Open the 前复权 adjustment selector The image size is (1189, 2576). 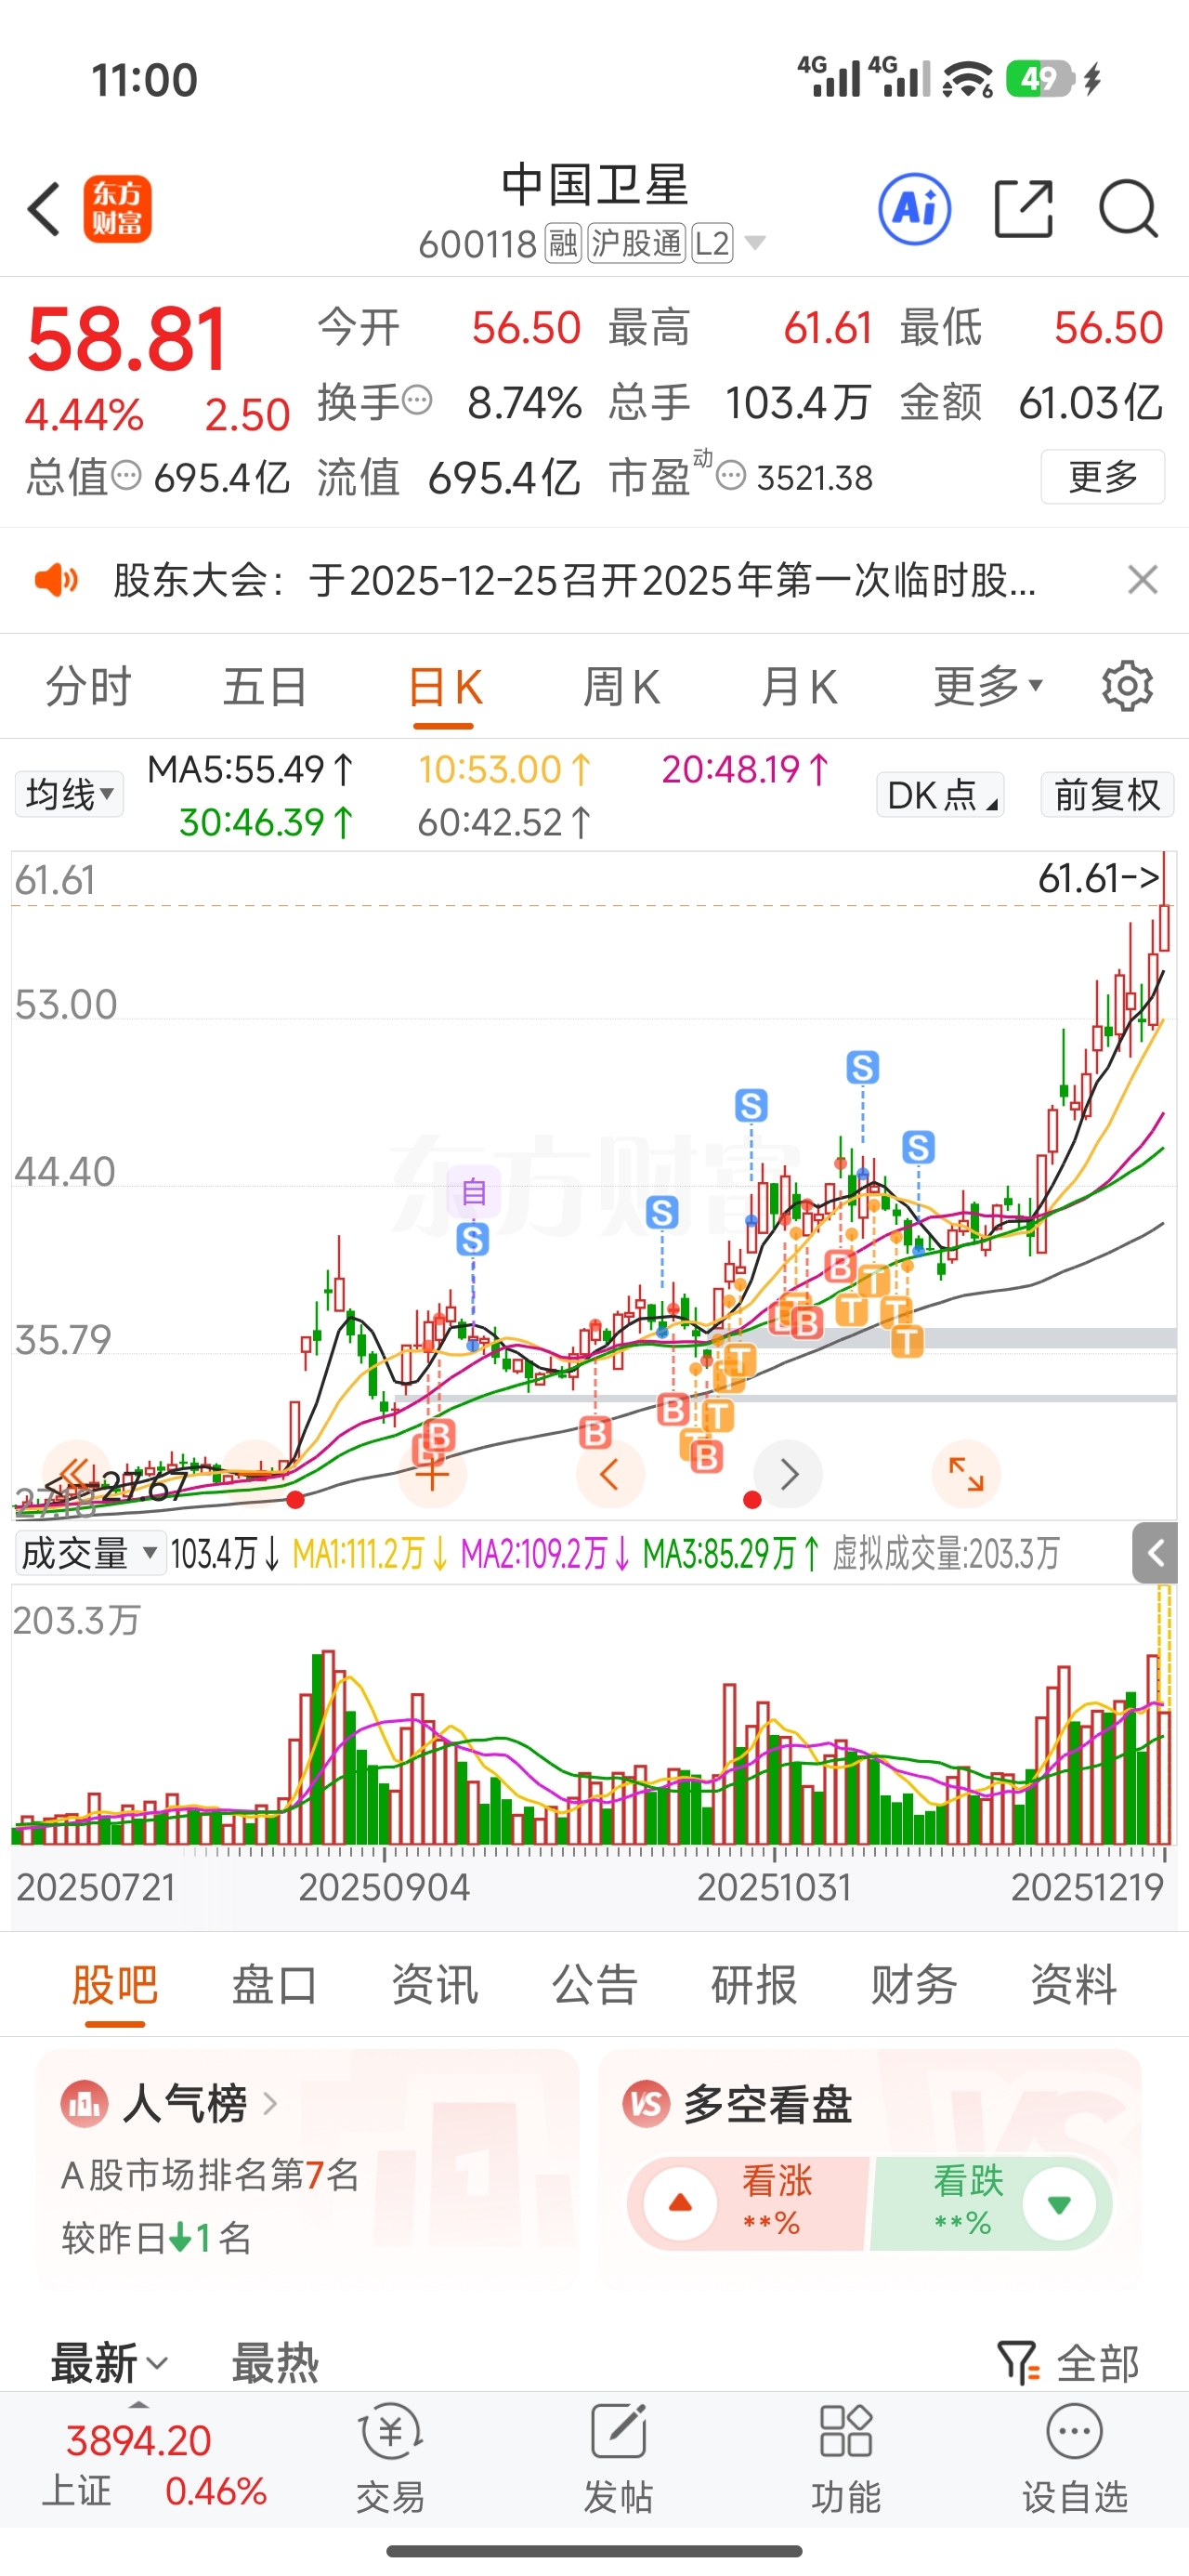point(1106,795)
